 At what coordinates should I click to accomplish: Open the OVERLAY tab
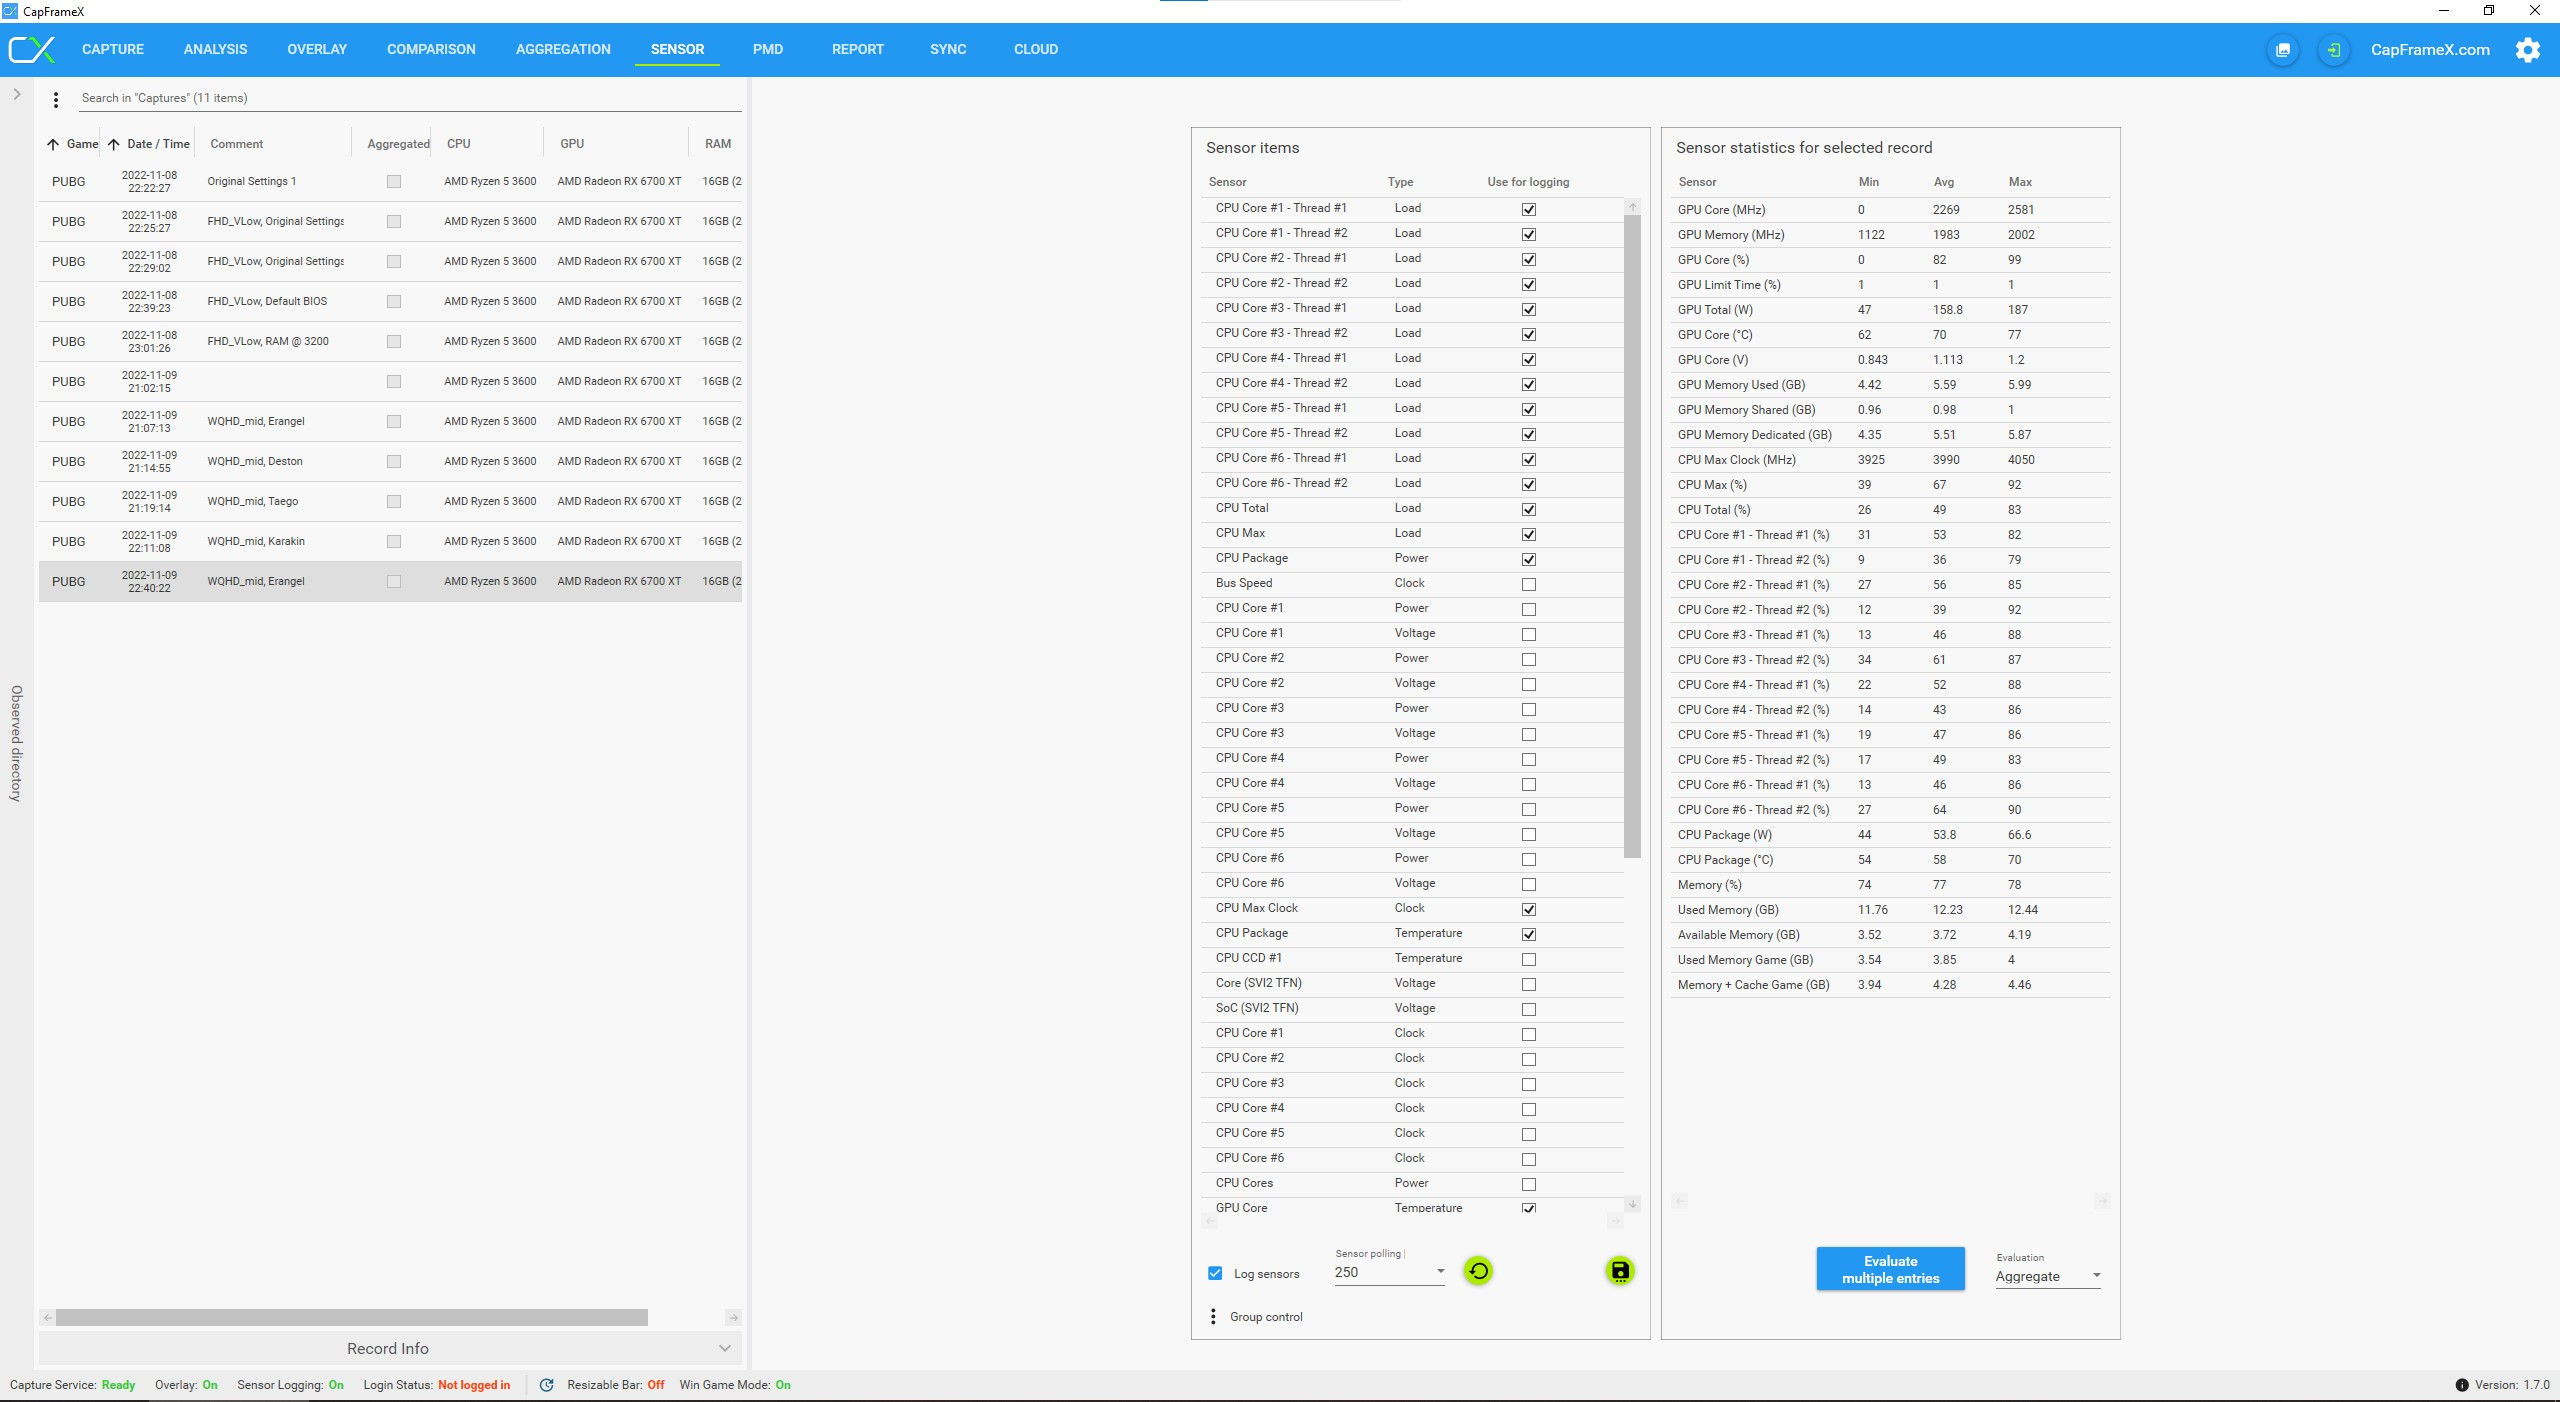317,49
